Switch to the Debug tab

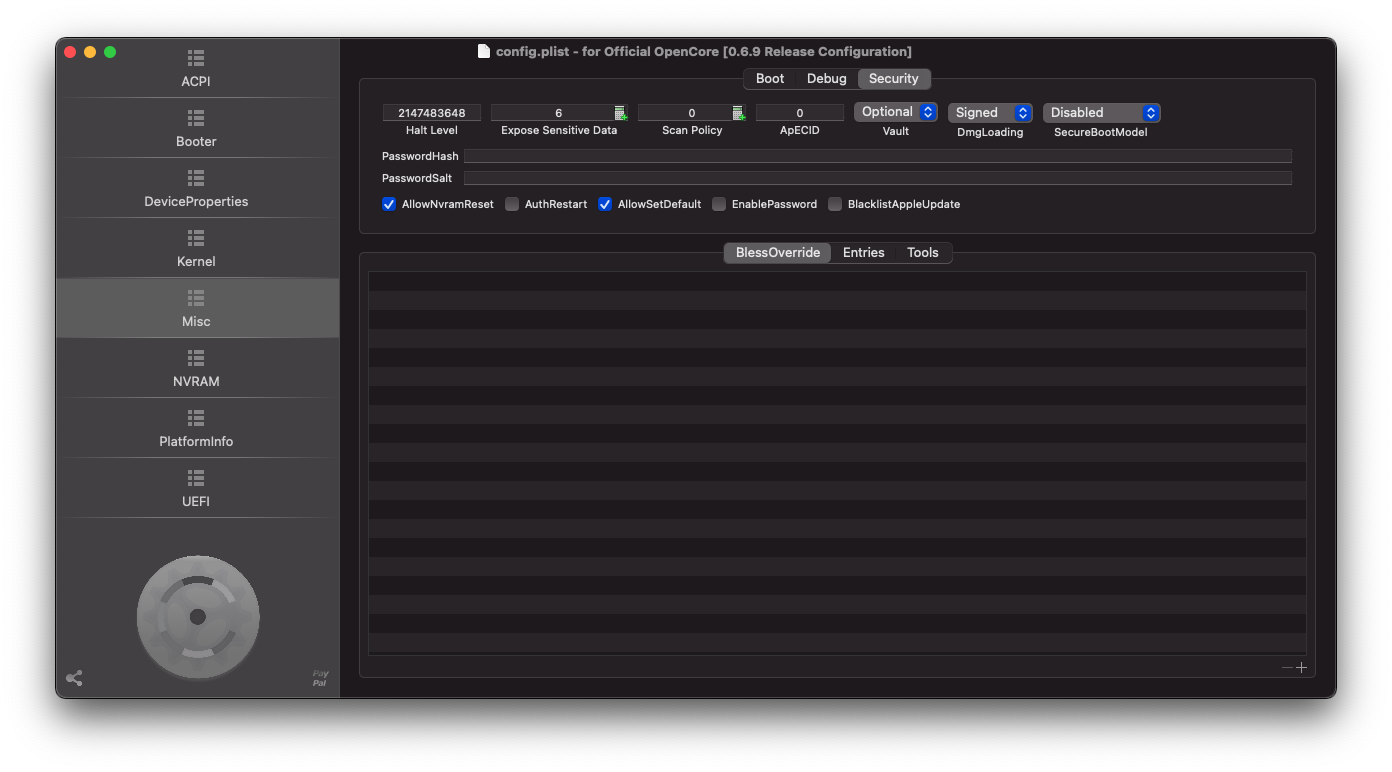pos(826,79)
